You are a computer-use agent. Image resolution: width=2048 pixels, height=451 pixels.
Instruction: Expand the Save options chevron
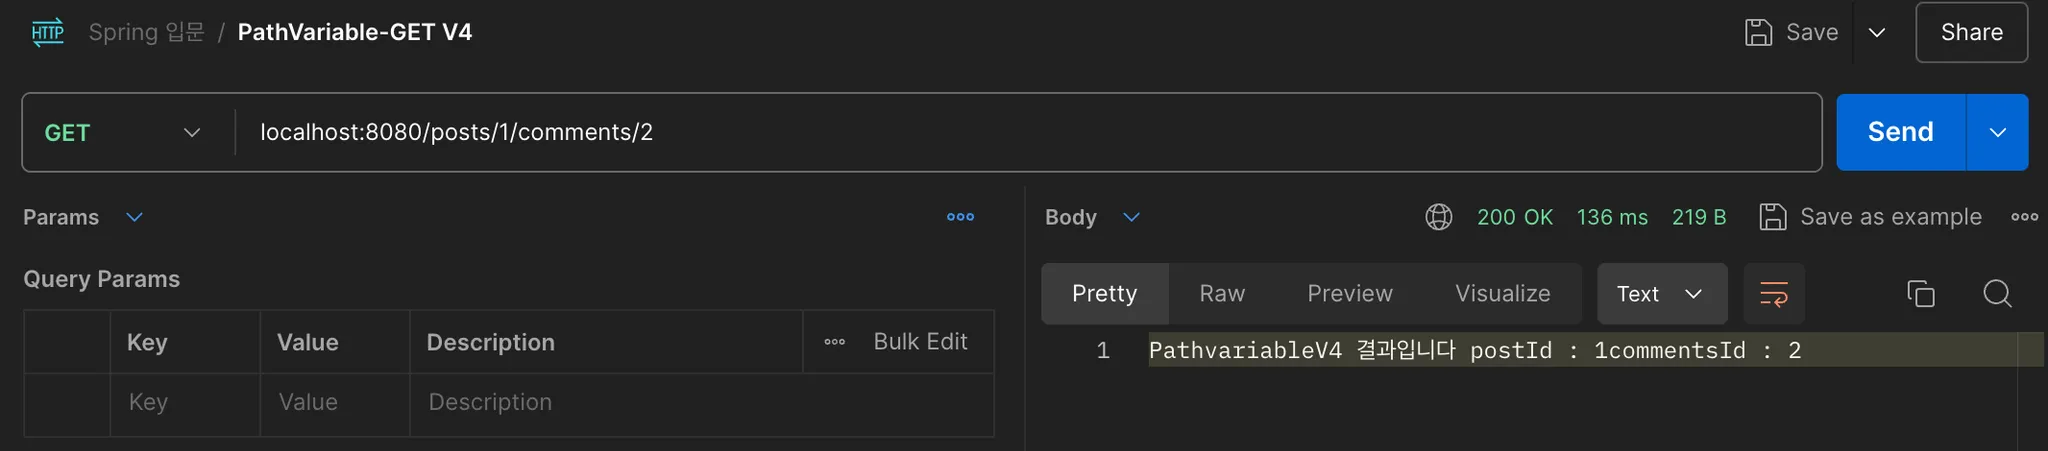pyautogui.click(x=1877, y=32)
